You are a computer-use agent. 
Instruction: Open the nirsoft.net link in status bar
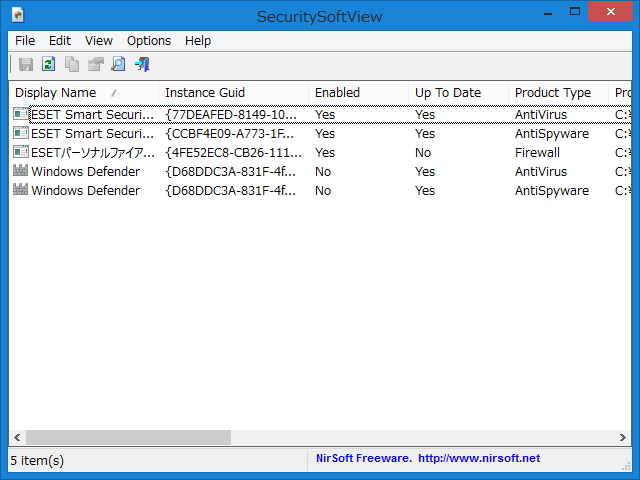point(479,458)
